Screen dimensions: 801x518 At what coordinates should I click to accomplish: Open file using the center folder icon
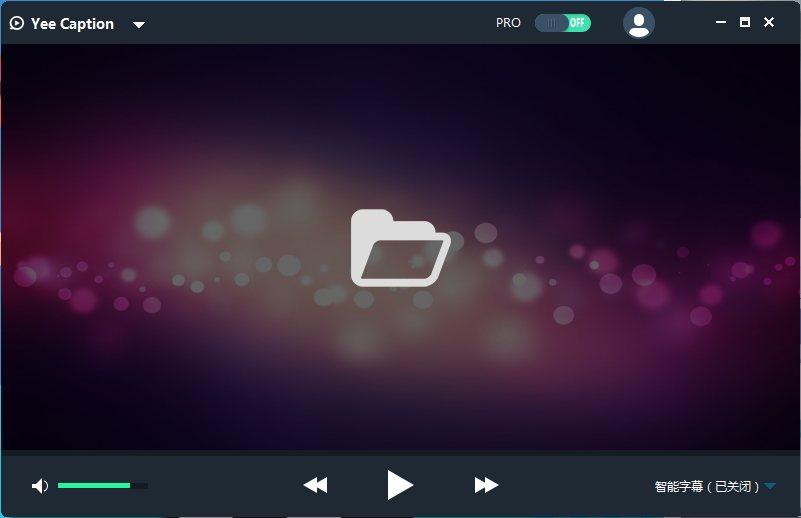coord(400,248)
